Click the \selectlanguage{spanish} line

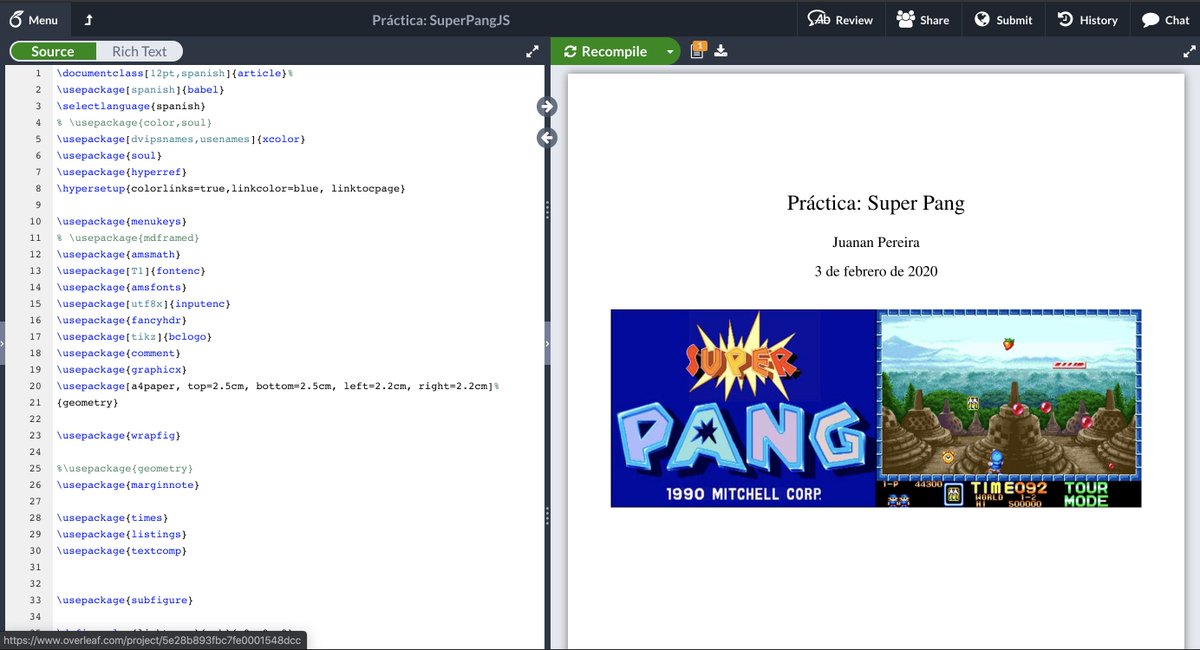click(x=130, y=106)
